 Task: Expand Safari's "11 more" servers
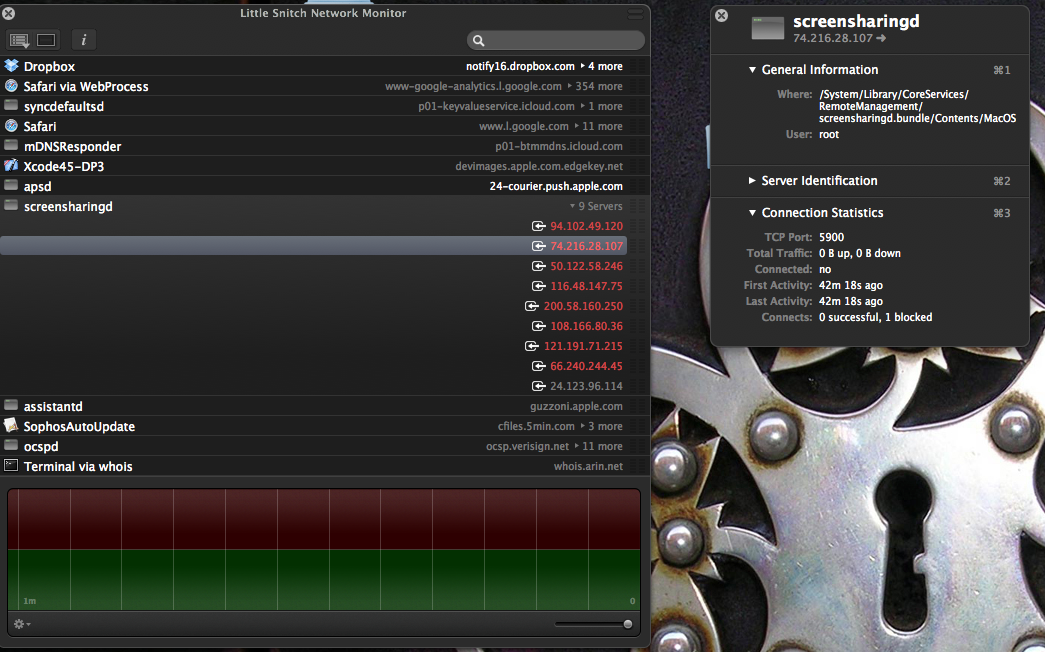pos(598,126)
